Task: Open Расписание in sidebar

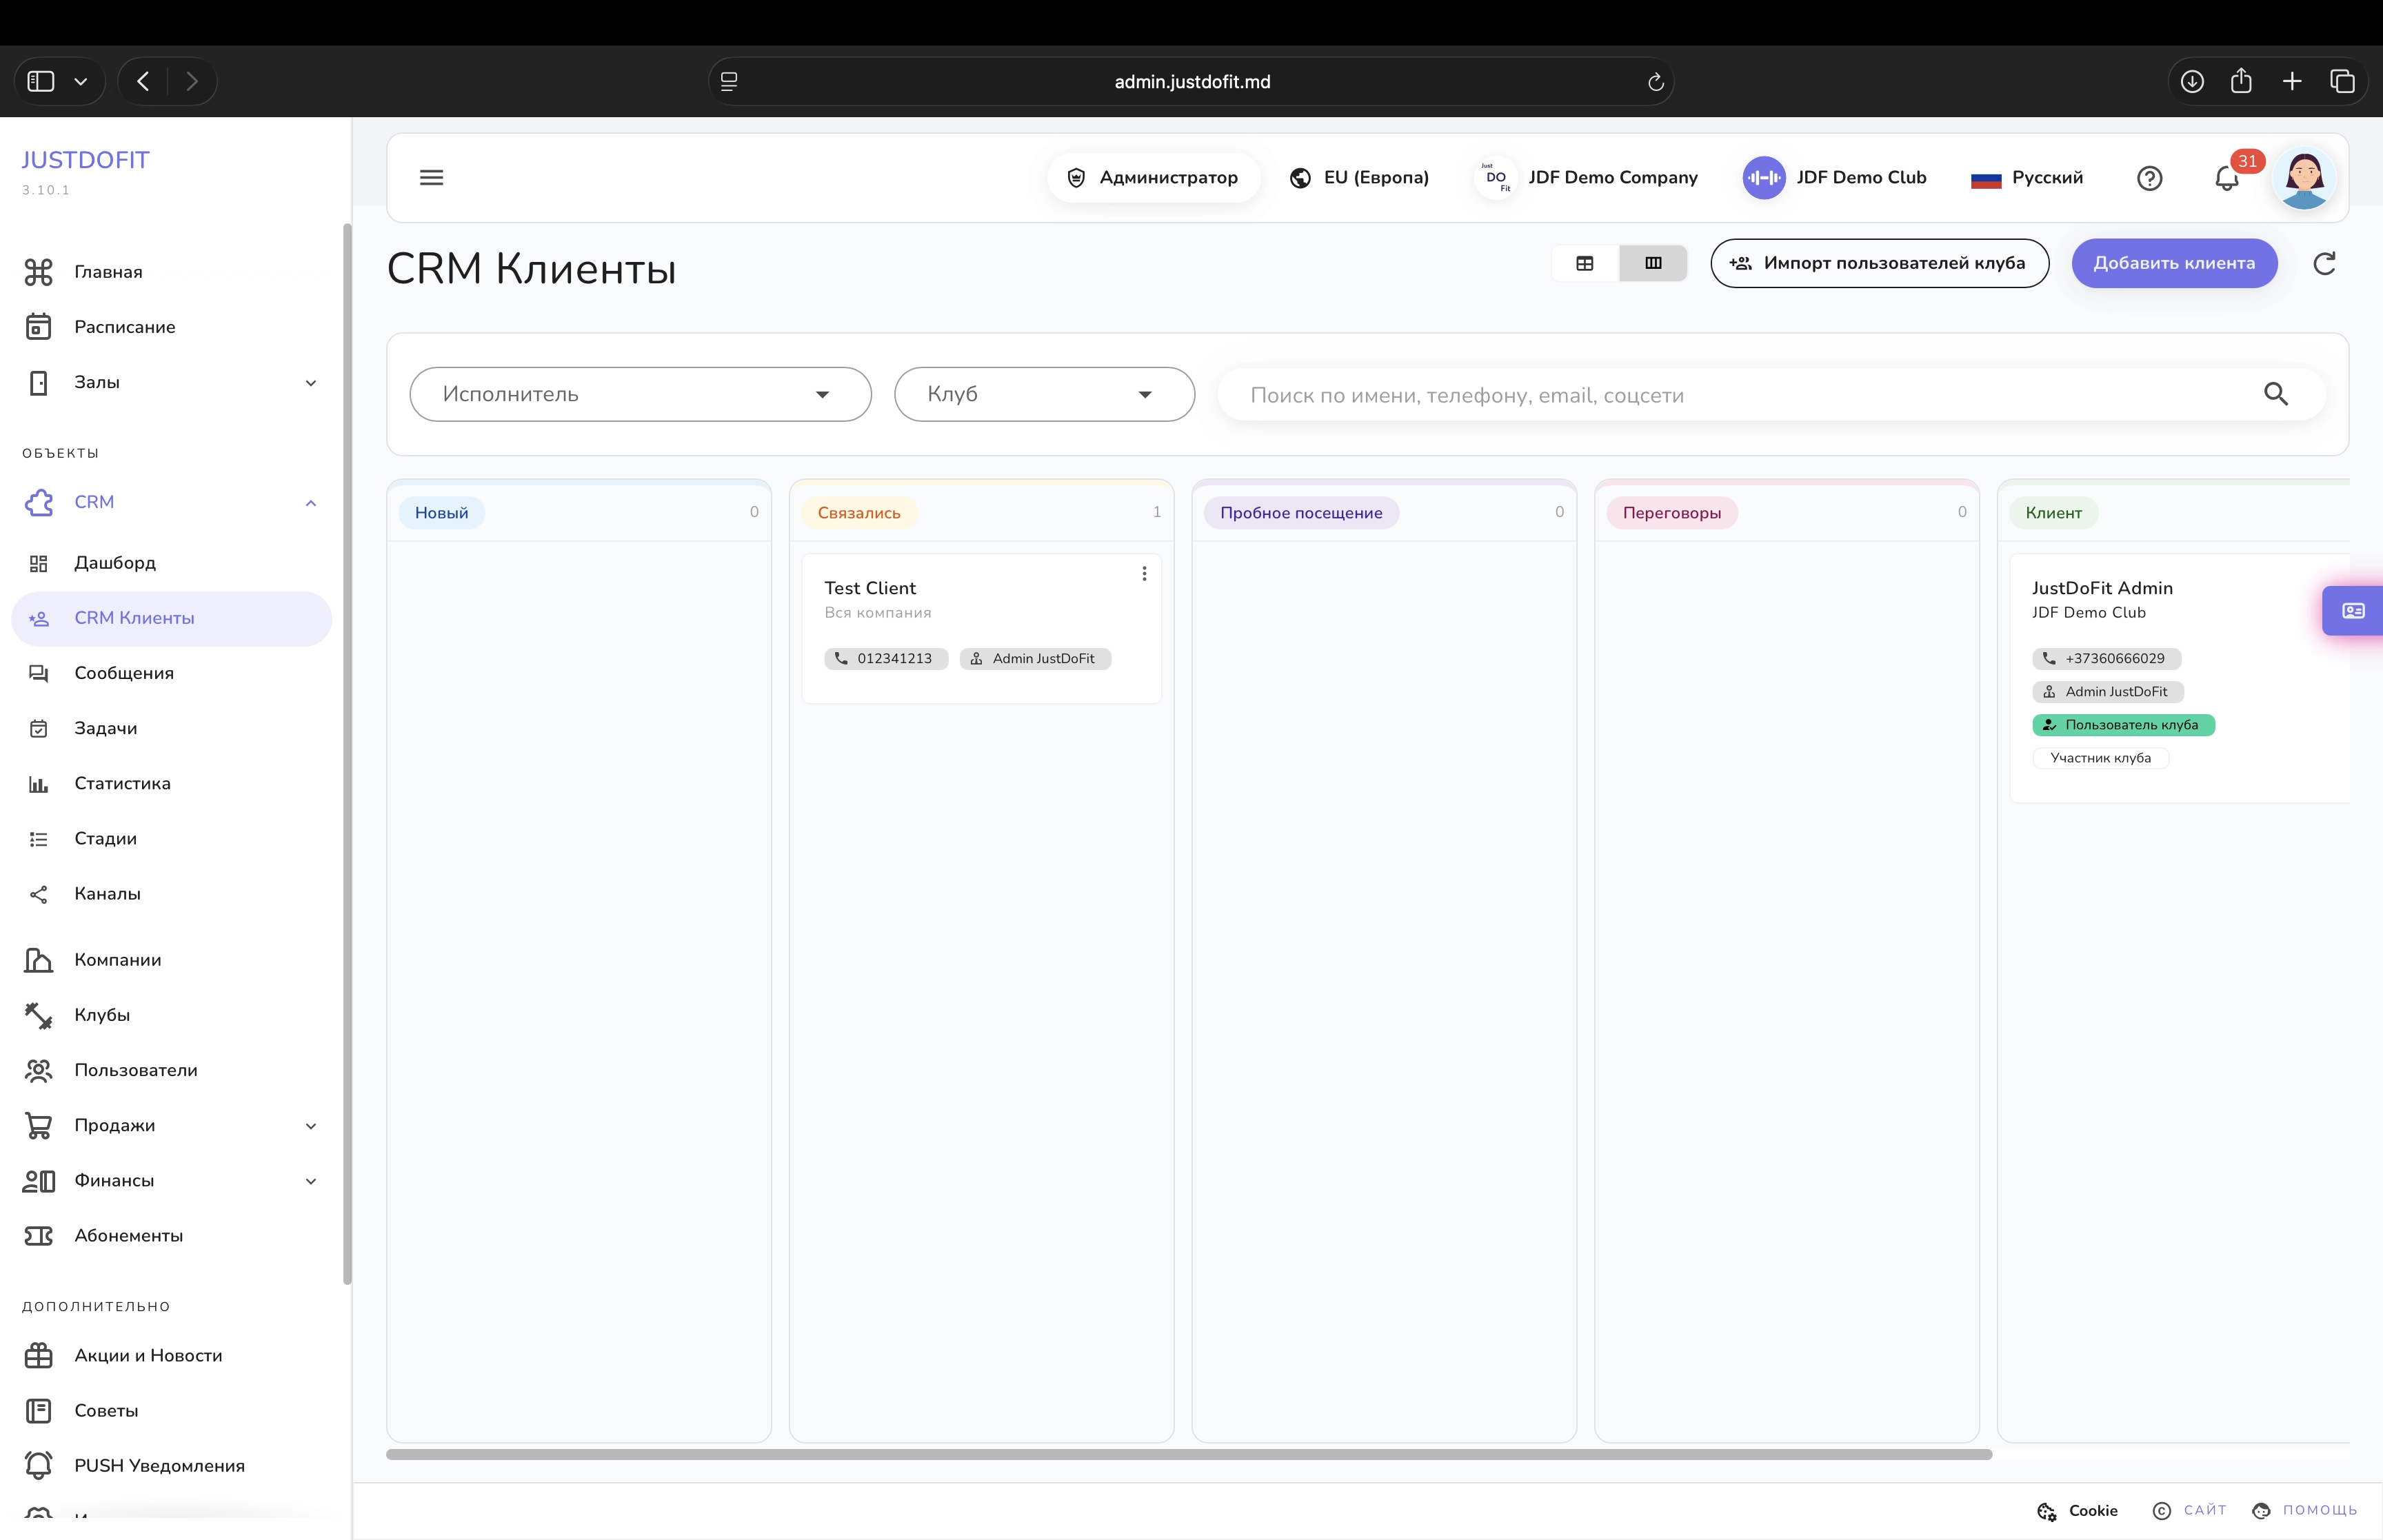Action: [171, 327]
